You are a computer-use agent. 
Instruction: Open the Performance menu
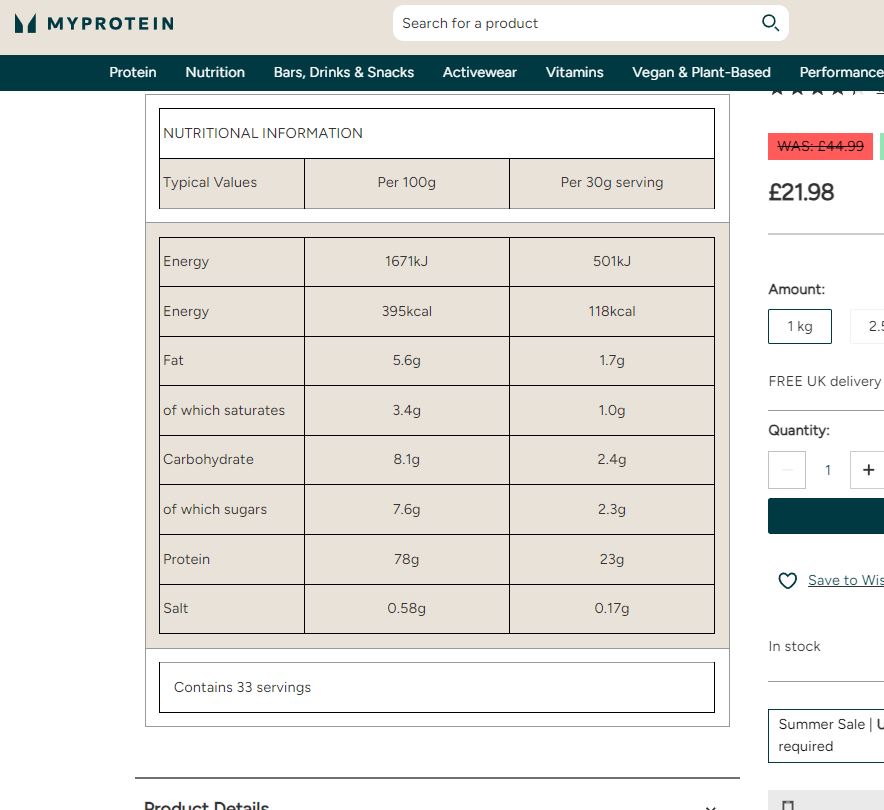tap(841, 72)
